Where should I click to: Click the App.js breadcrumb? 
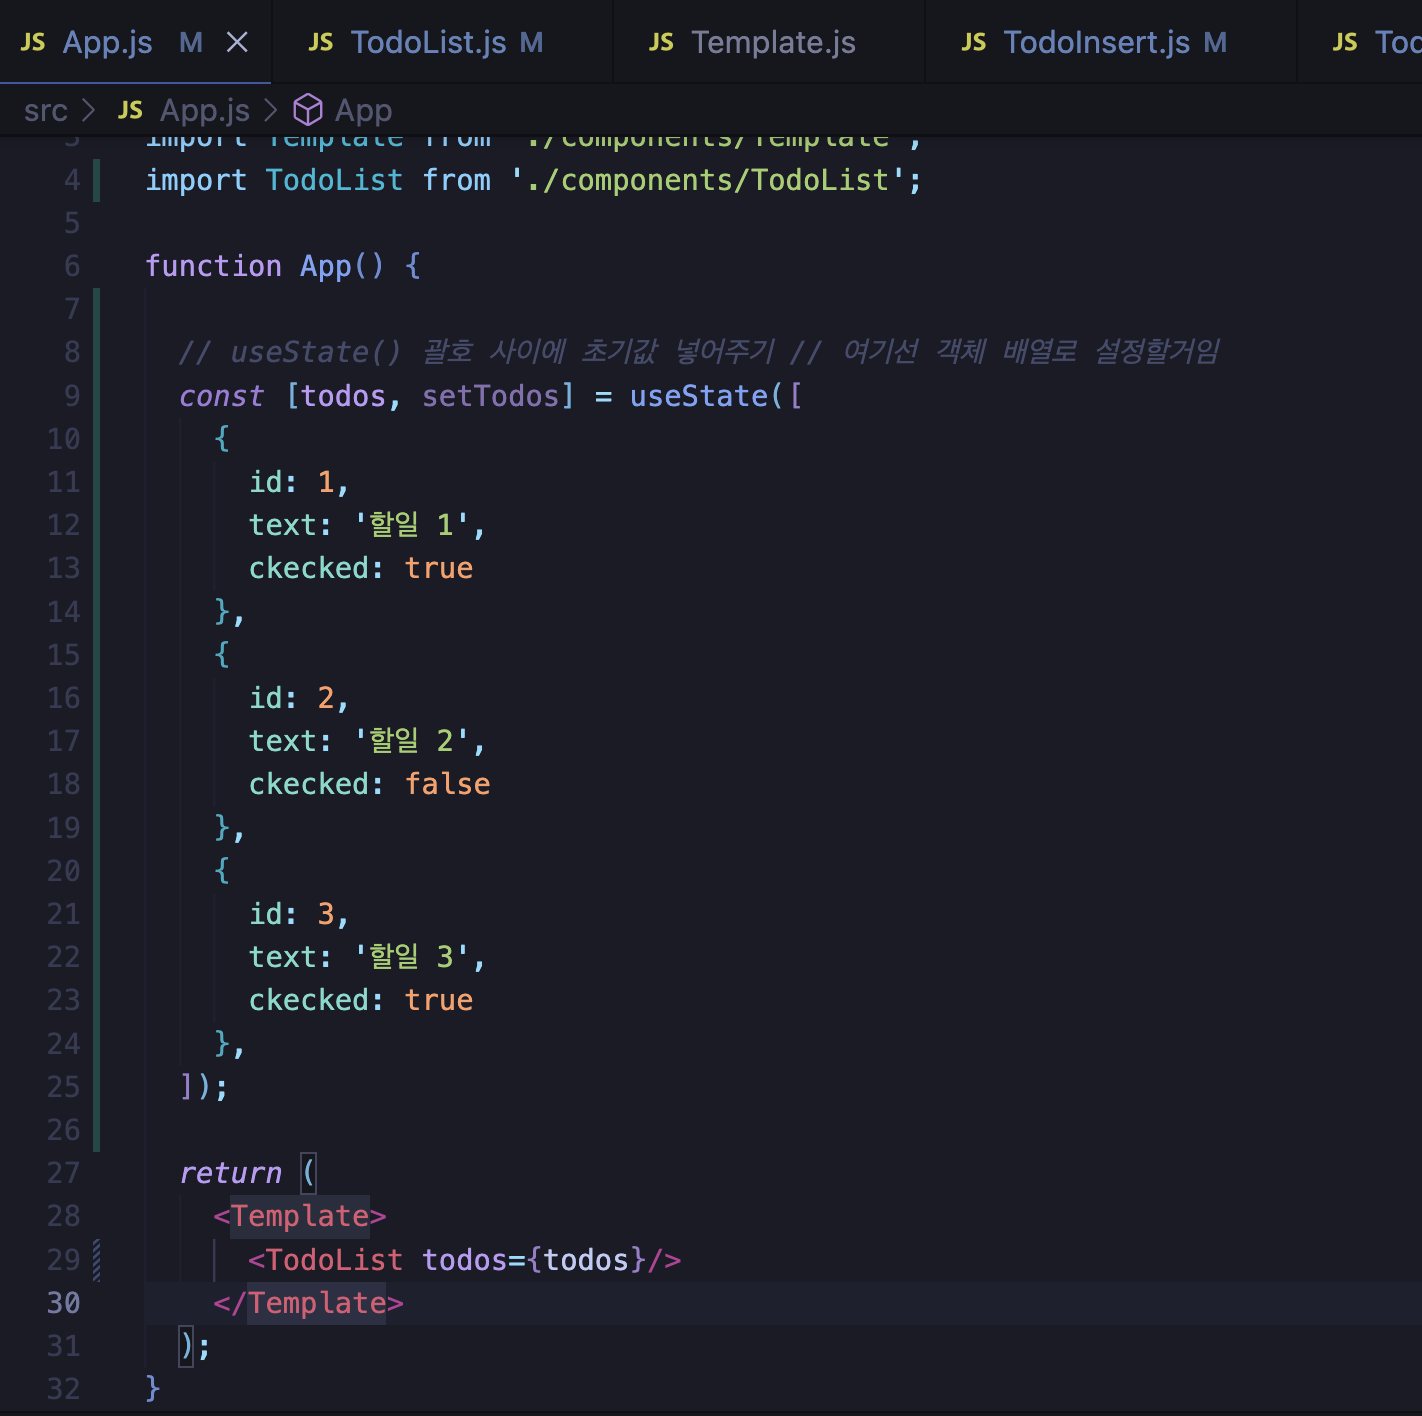tap(205, 110)
